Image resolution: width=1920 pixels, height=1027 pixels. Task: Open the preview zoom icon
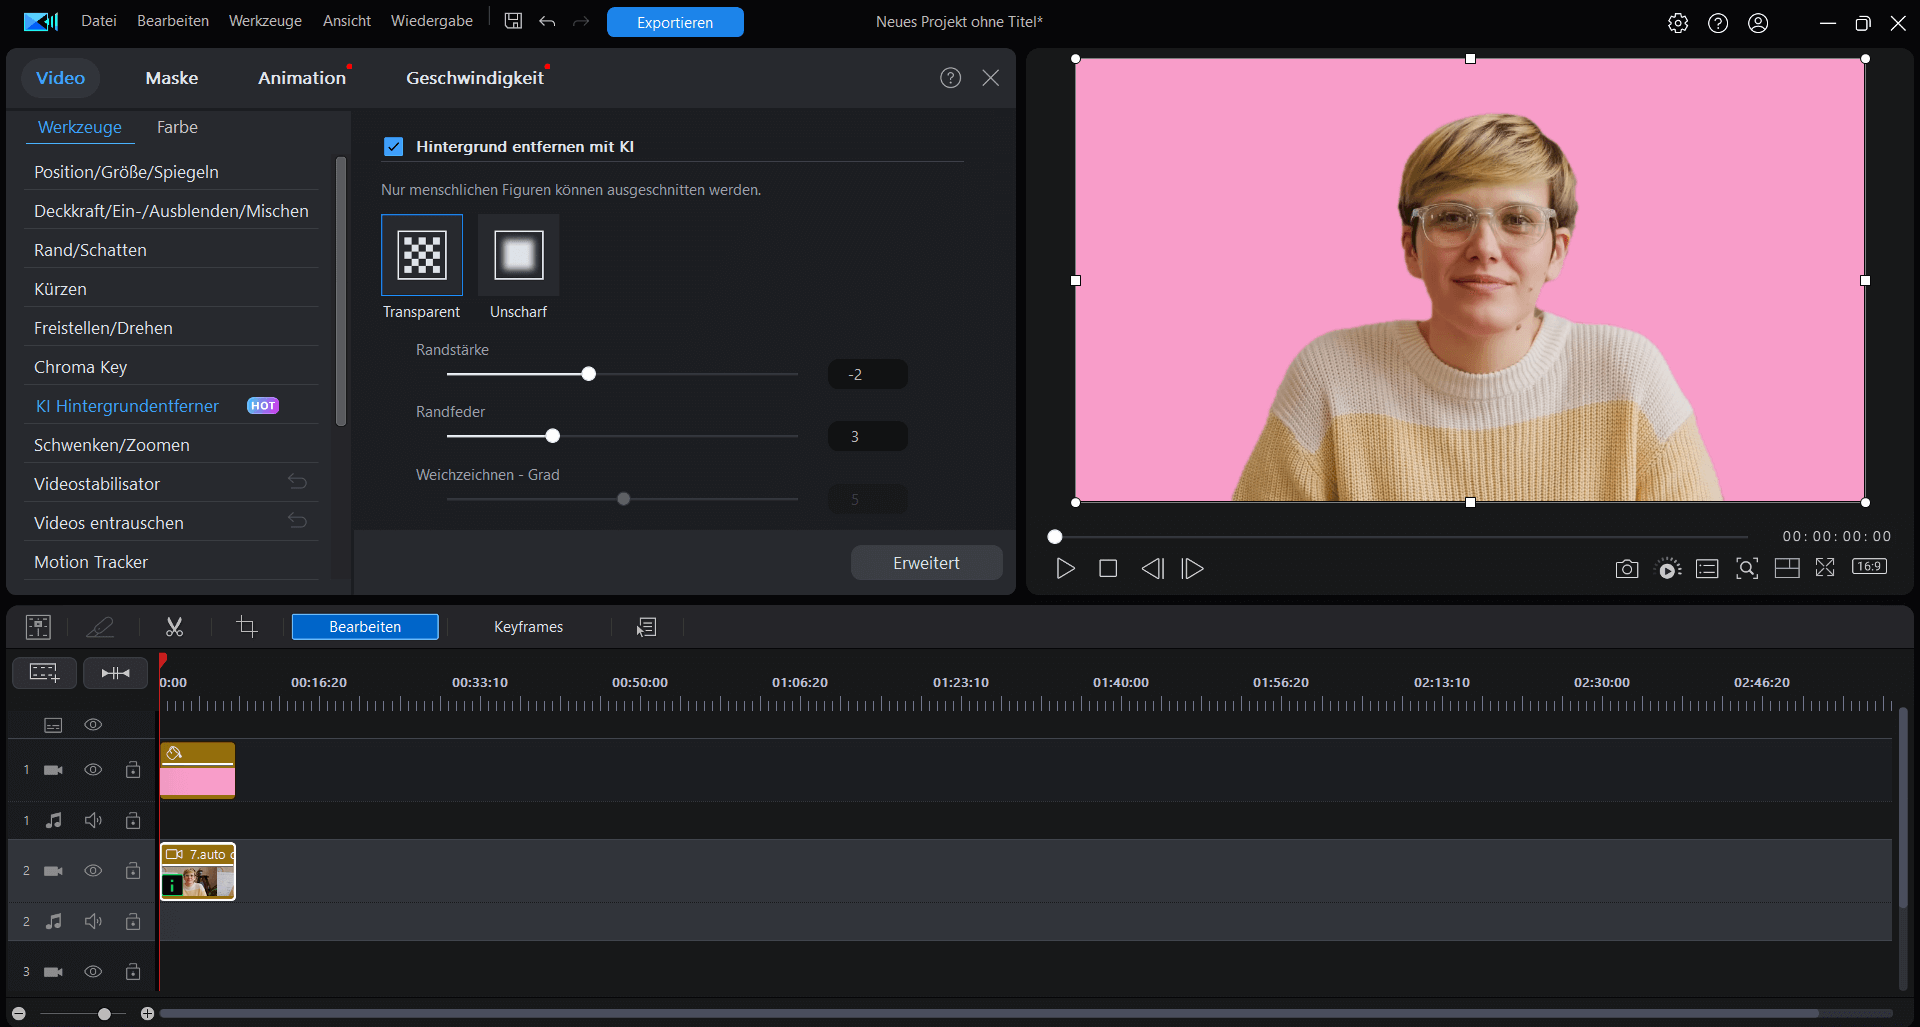point(1746,569)
